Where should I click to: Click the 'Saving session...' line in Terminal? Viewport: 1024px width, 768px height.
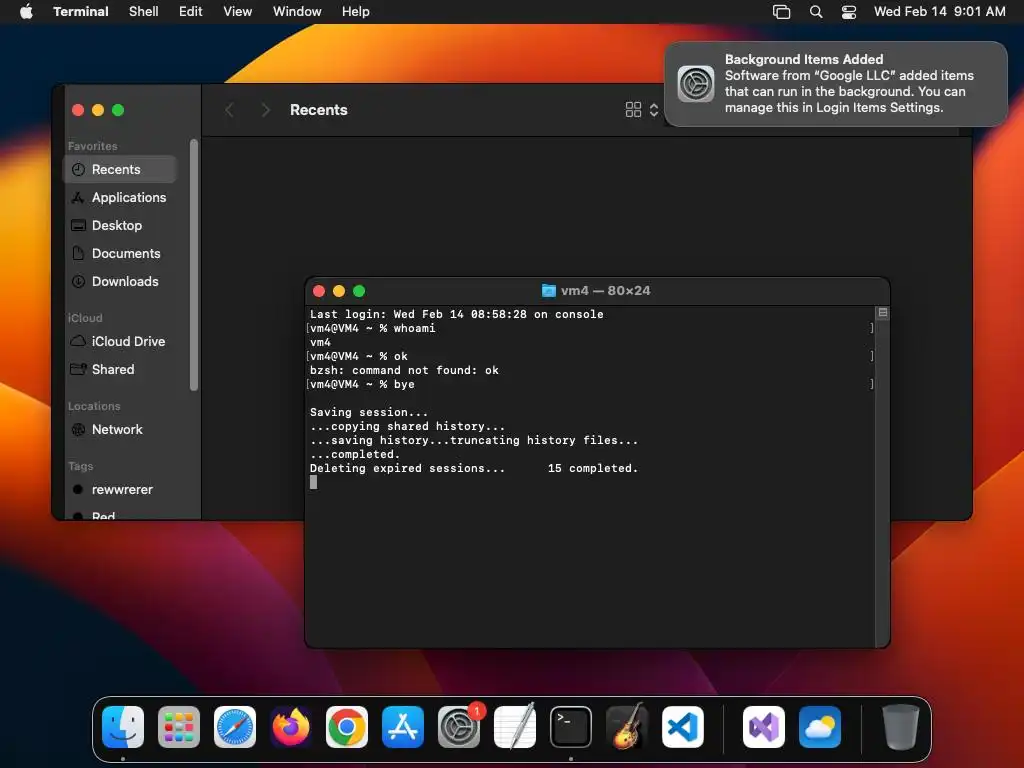click(x=369, y=412)
